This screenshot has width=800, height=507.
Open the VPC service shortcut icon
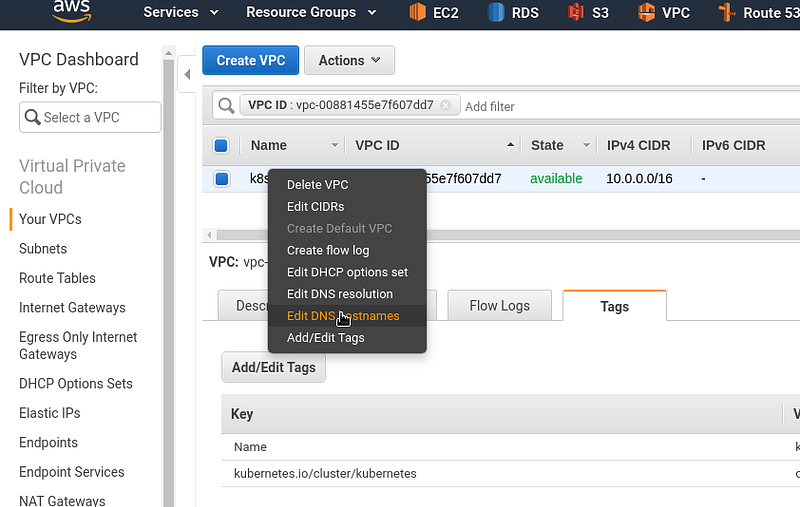(646, 12)
